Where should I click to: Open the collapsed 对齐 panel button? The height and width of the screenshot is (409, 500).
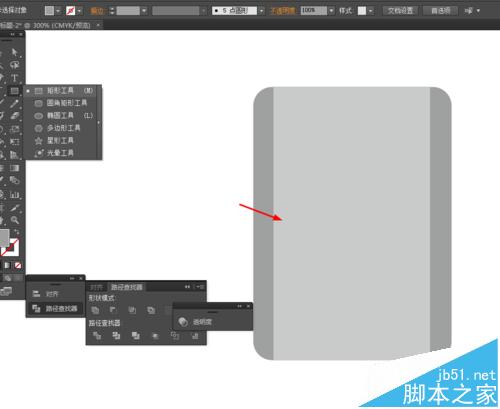coord(55,294)
